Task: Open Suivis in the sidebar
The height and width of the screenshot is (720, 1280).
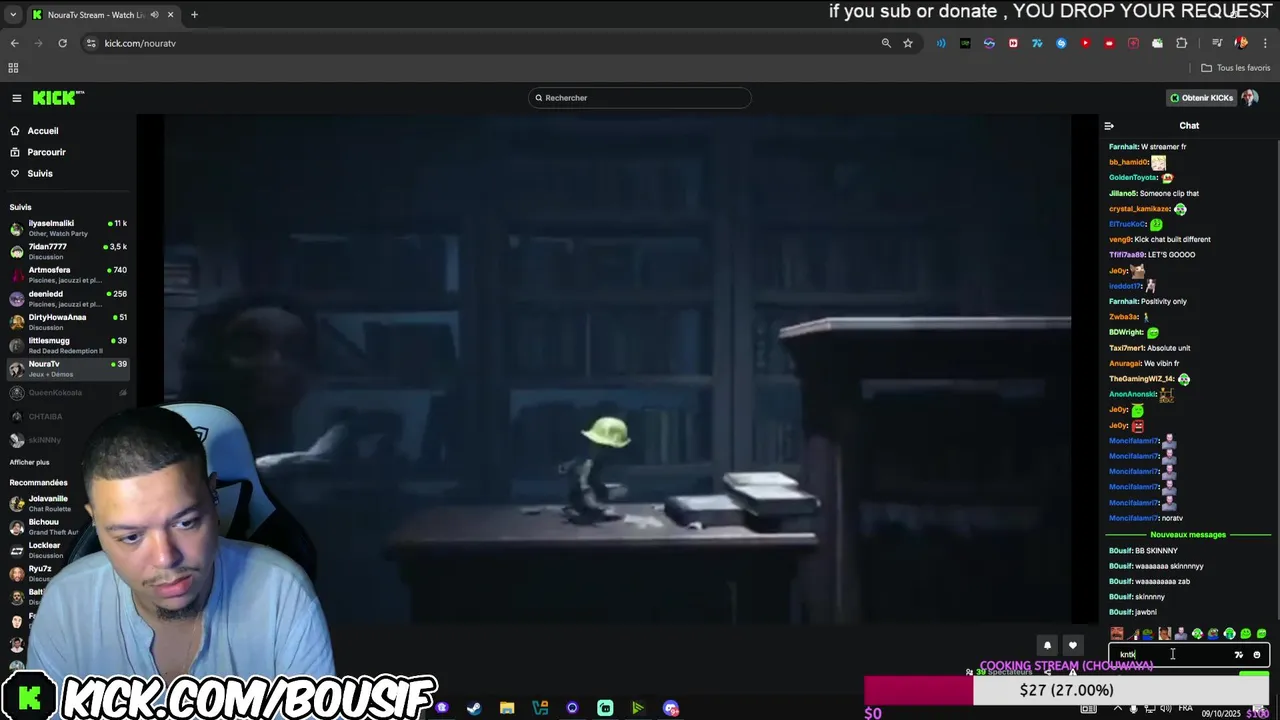Action: [x=40, y=174]
